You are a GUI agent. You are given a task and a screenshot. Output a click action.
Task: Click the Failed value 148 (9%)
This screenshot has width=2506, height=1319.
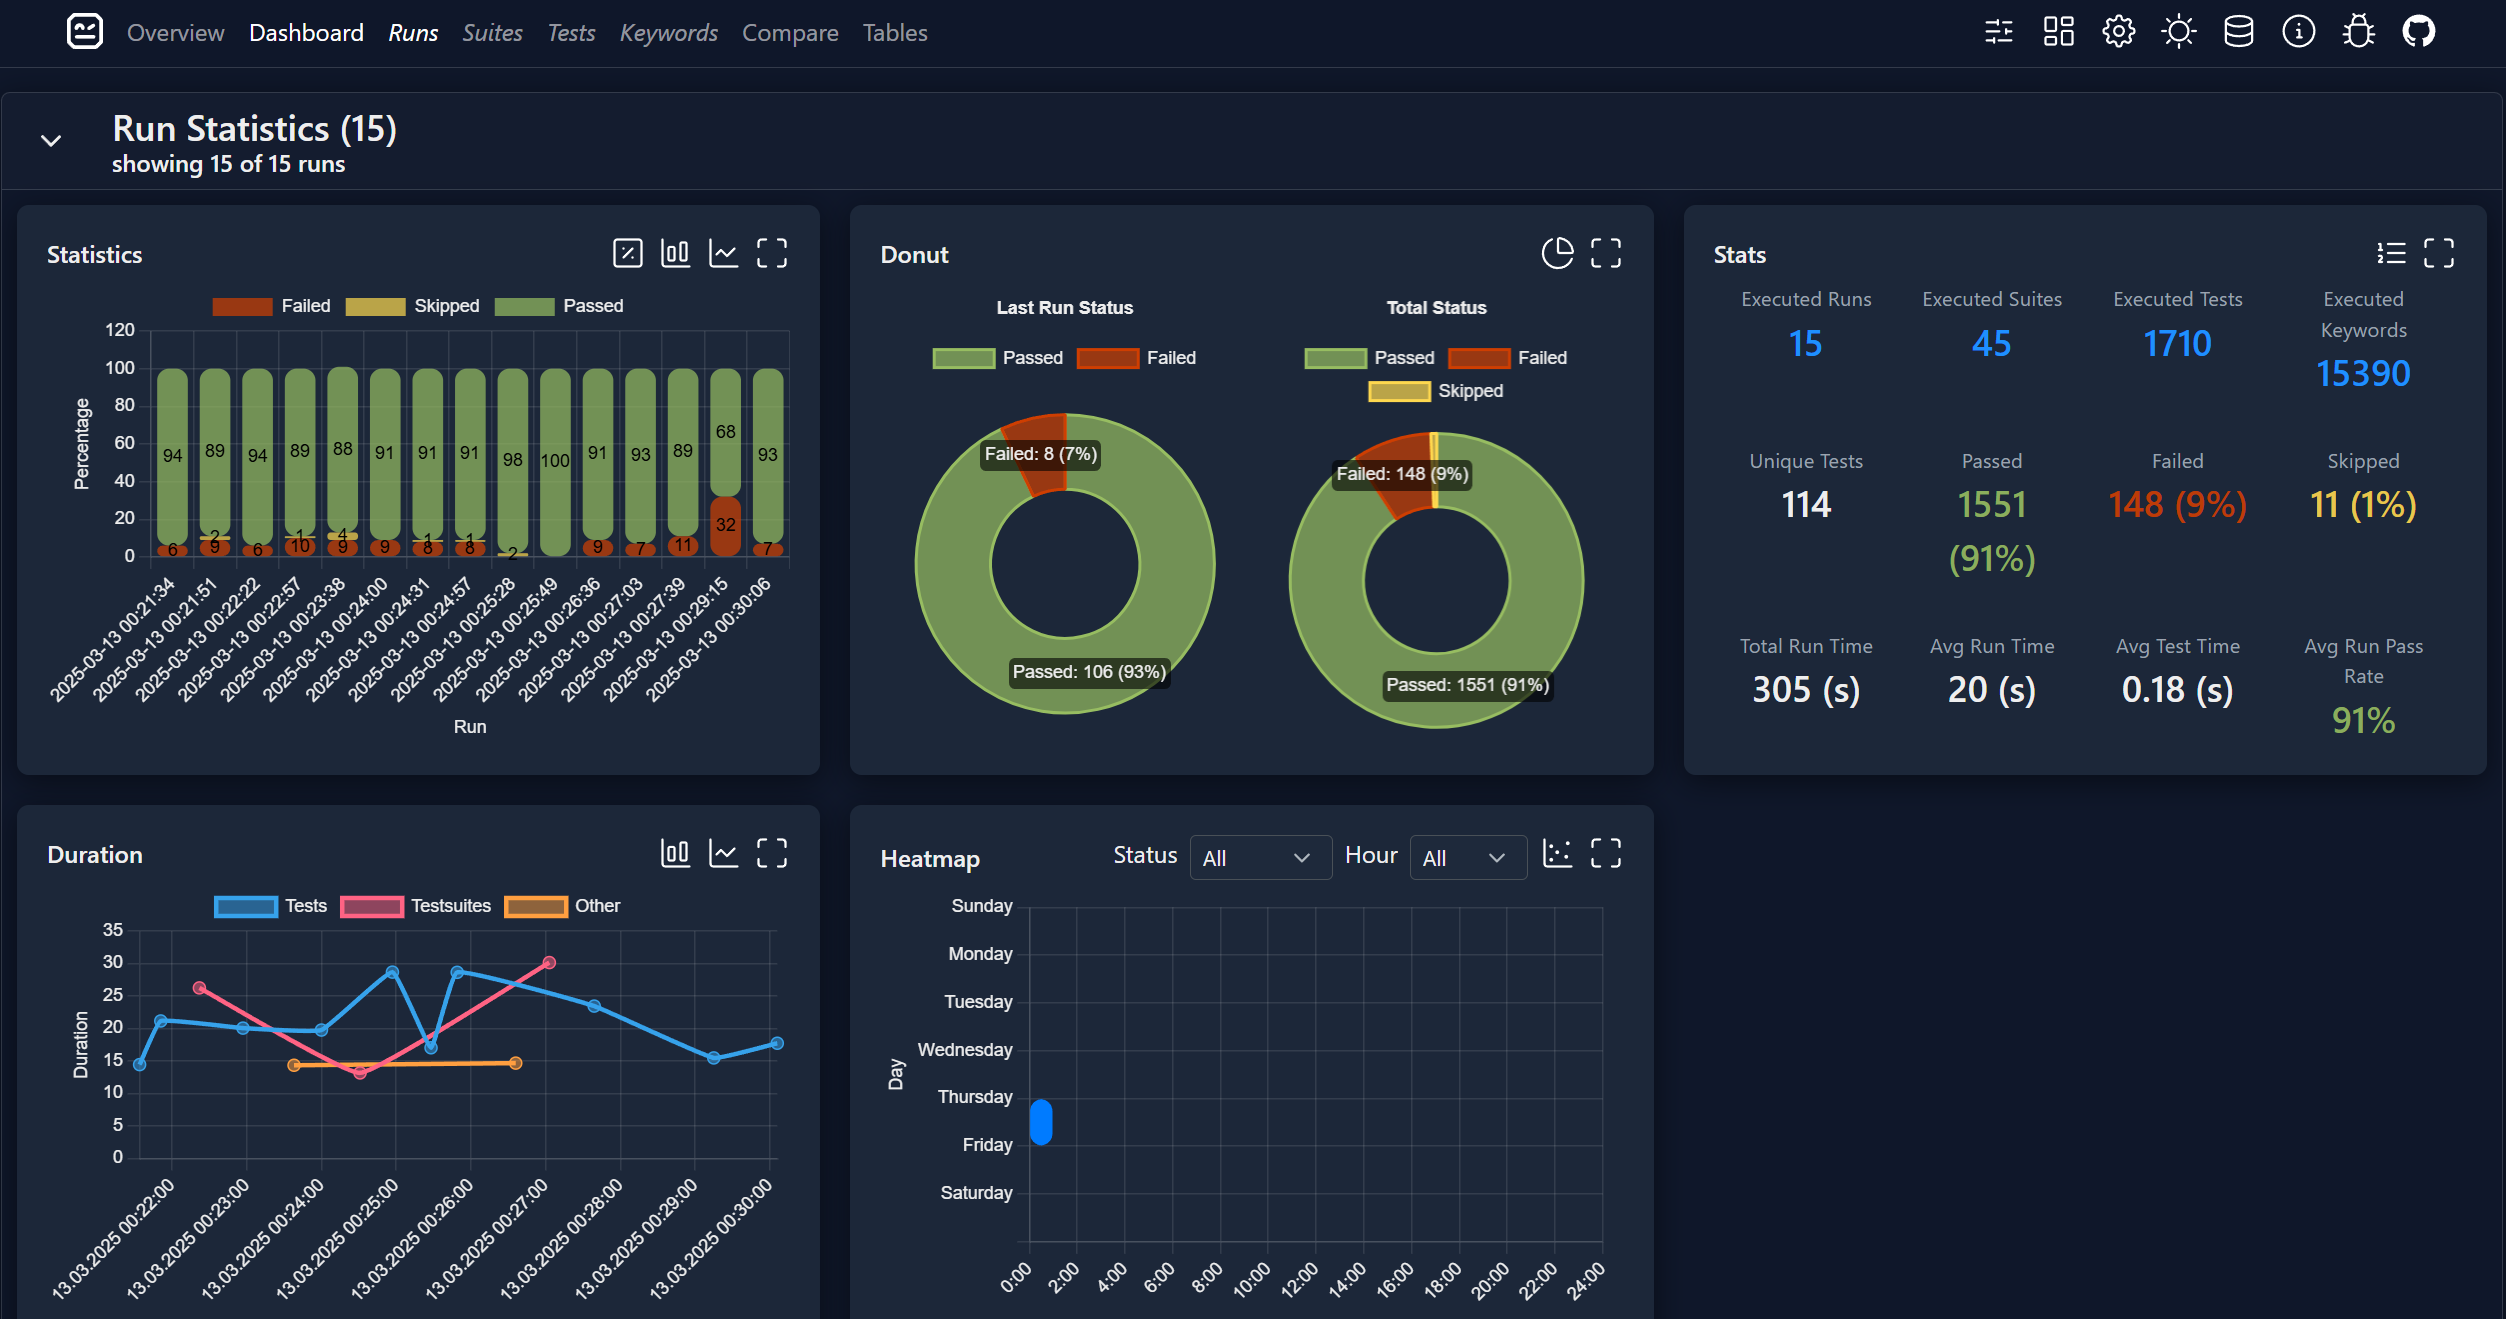coord(2177,505)
